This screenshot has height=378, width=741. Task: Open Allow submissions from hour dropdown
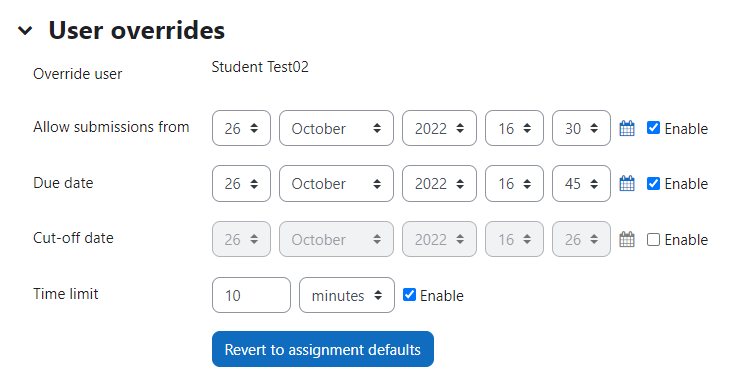514,128
